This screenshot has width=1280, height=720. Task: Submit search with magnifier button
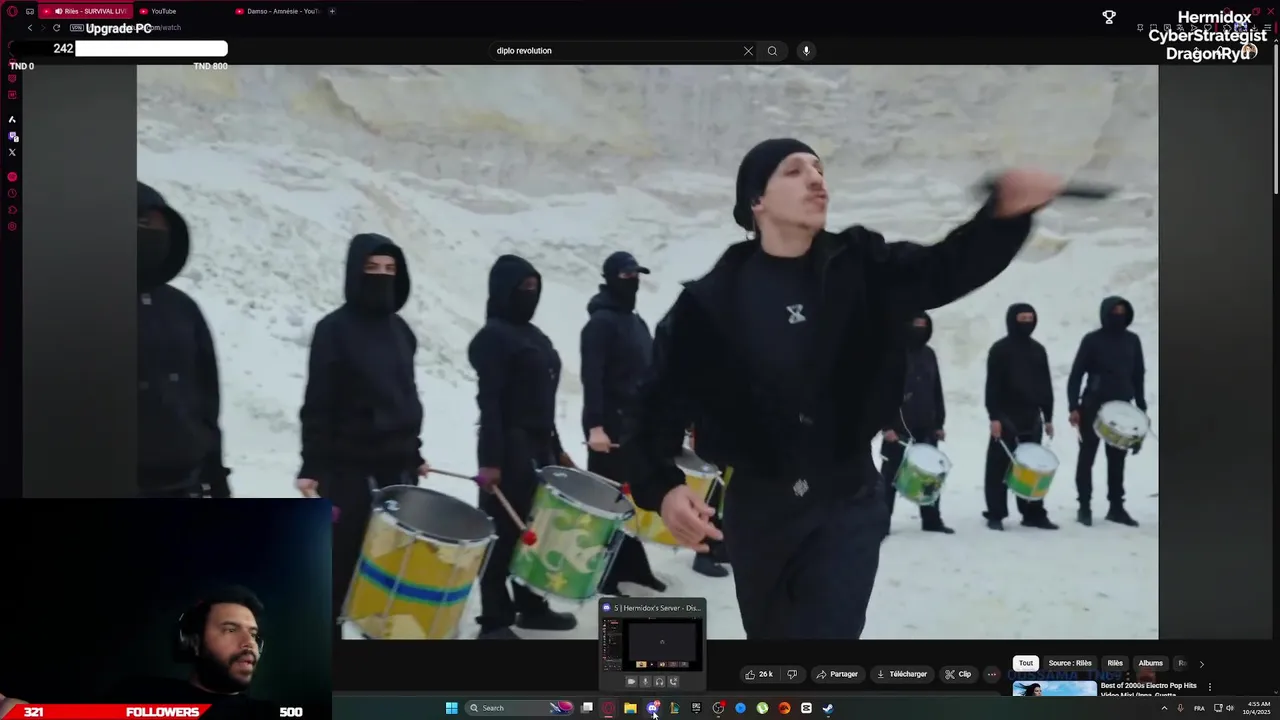(772, 51)
